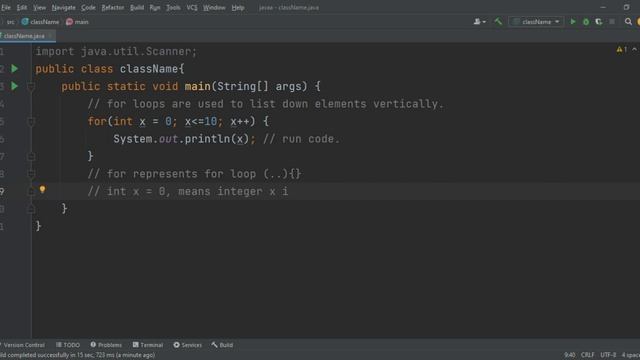Click the className identifier in the class declaration
Screen dimensions: 640x360
click(x=149, y=69)
